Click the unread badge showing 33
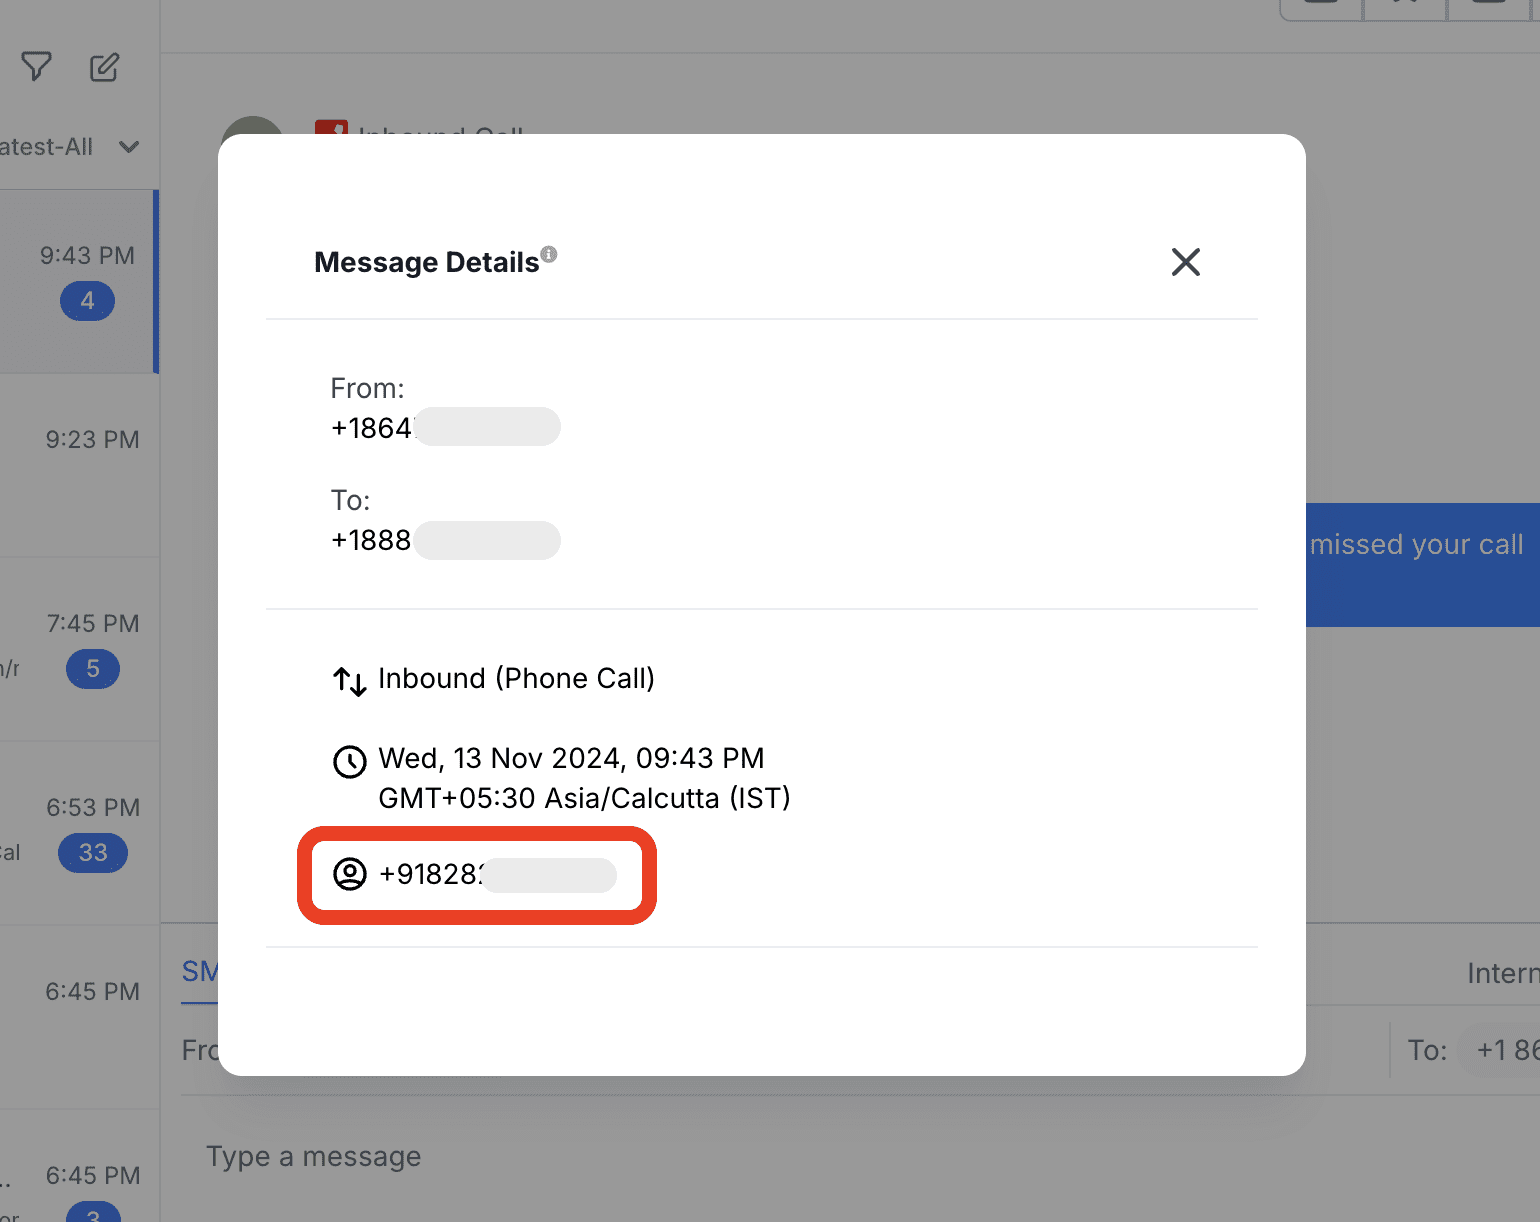The image size is (1540, 1222). tap(93, 853)
